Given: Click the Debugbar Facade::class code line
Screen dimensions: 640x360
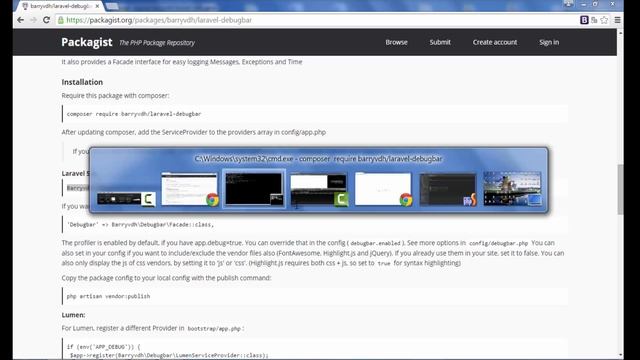Looking at the screenshot, I should click(140, 224).
